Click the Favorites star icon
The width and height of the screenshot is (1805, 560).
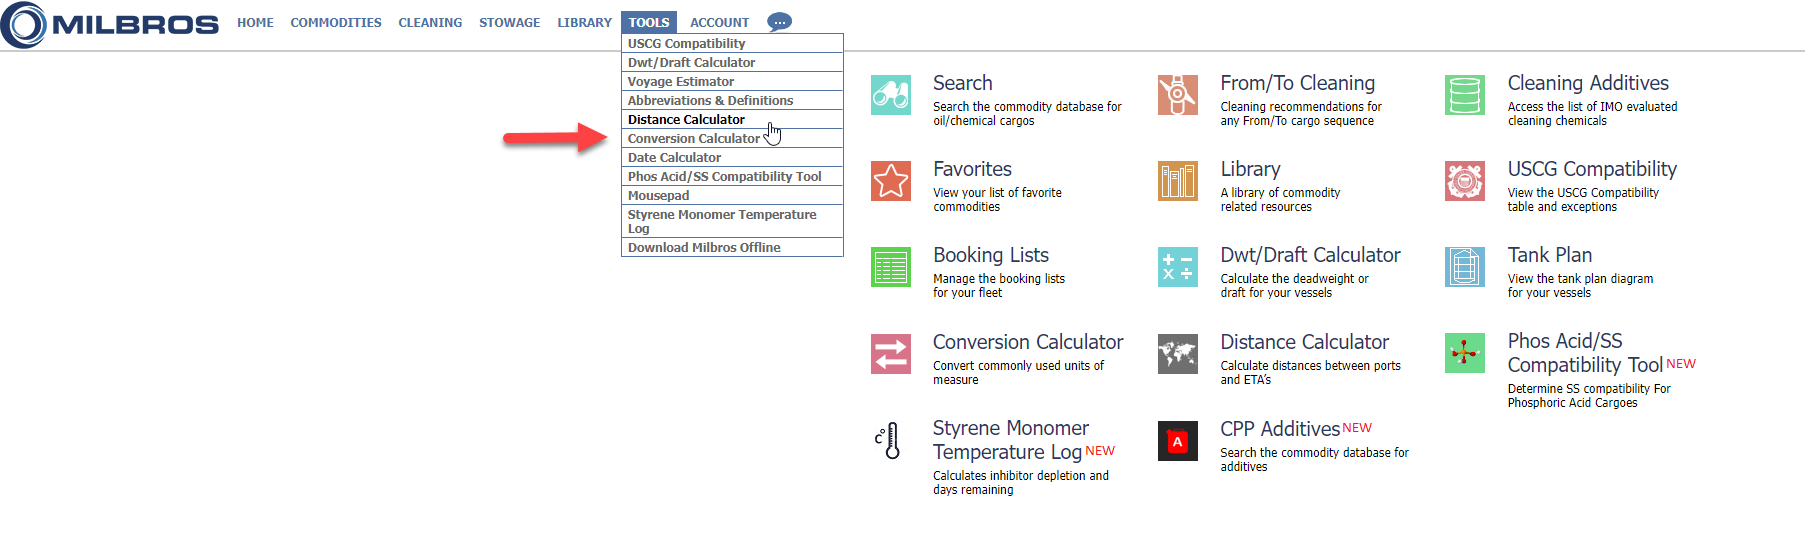[x=890, y=181]
